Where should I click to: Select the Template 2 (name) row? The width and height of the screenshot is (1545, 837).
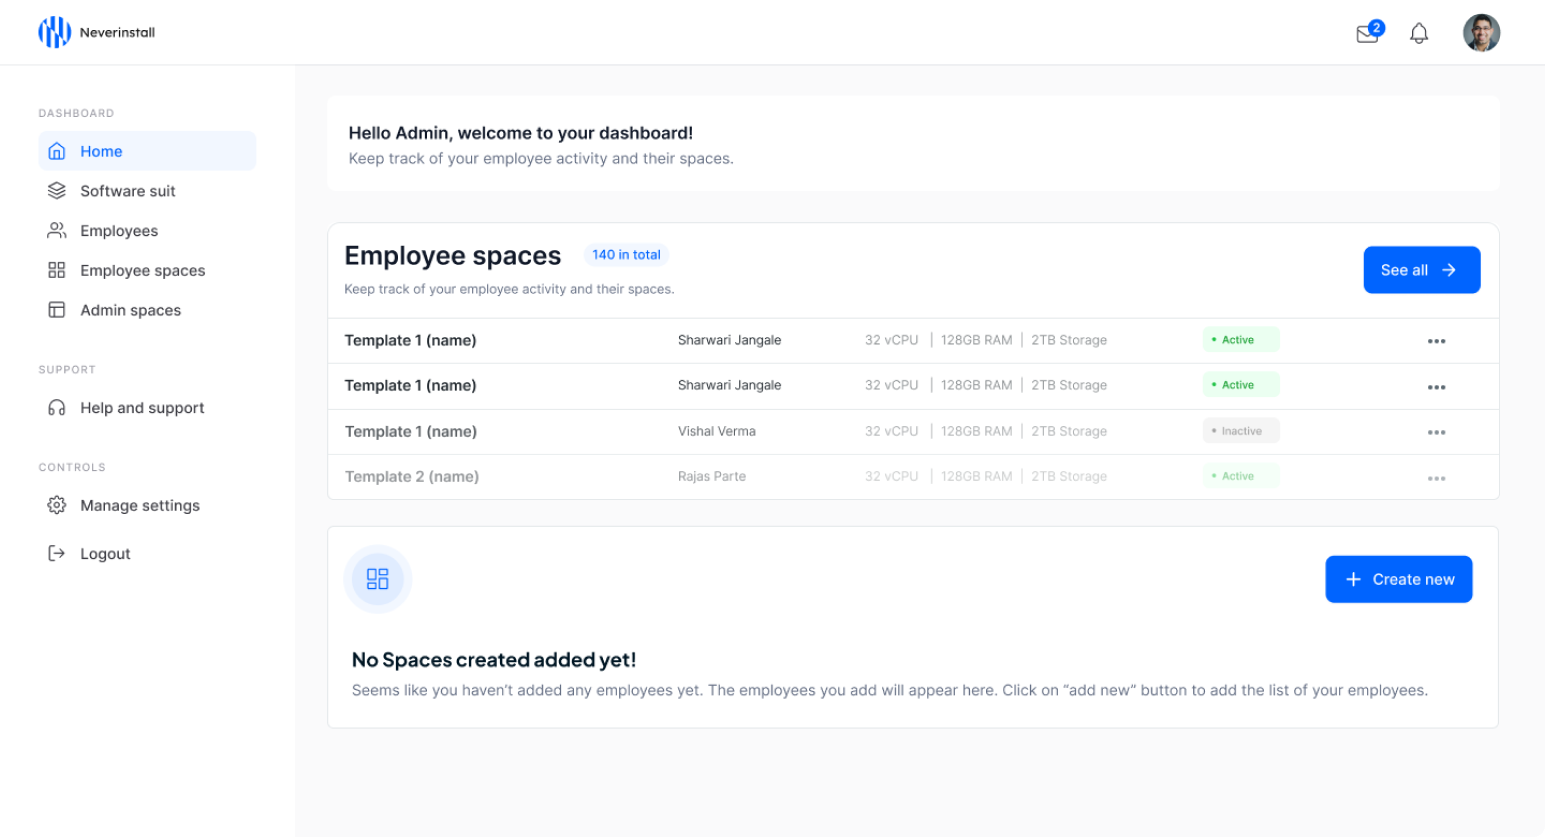tap(913, 477)
